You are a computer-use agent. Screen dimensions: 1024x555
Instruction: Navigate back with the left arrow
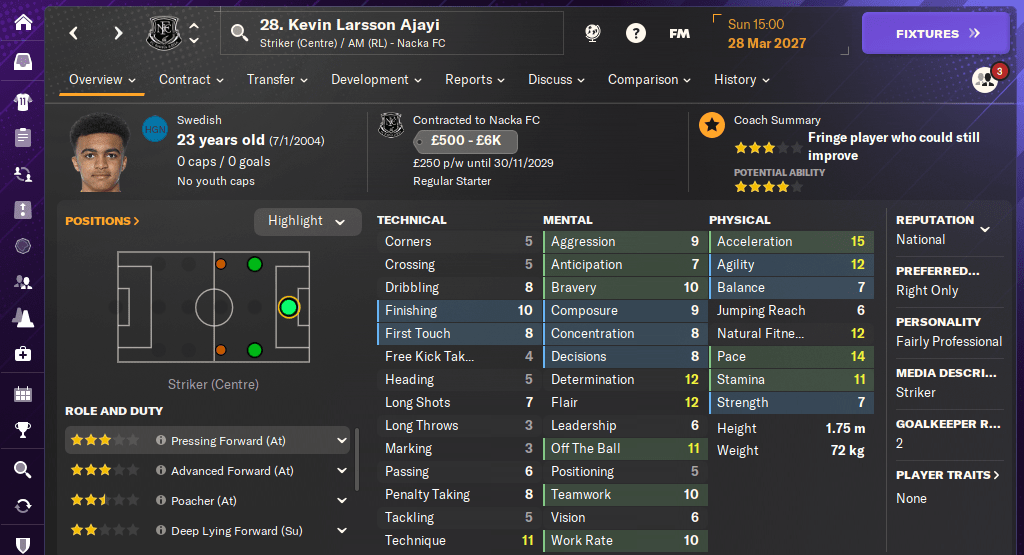point(74,33)
